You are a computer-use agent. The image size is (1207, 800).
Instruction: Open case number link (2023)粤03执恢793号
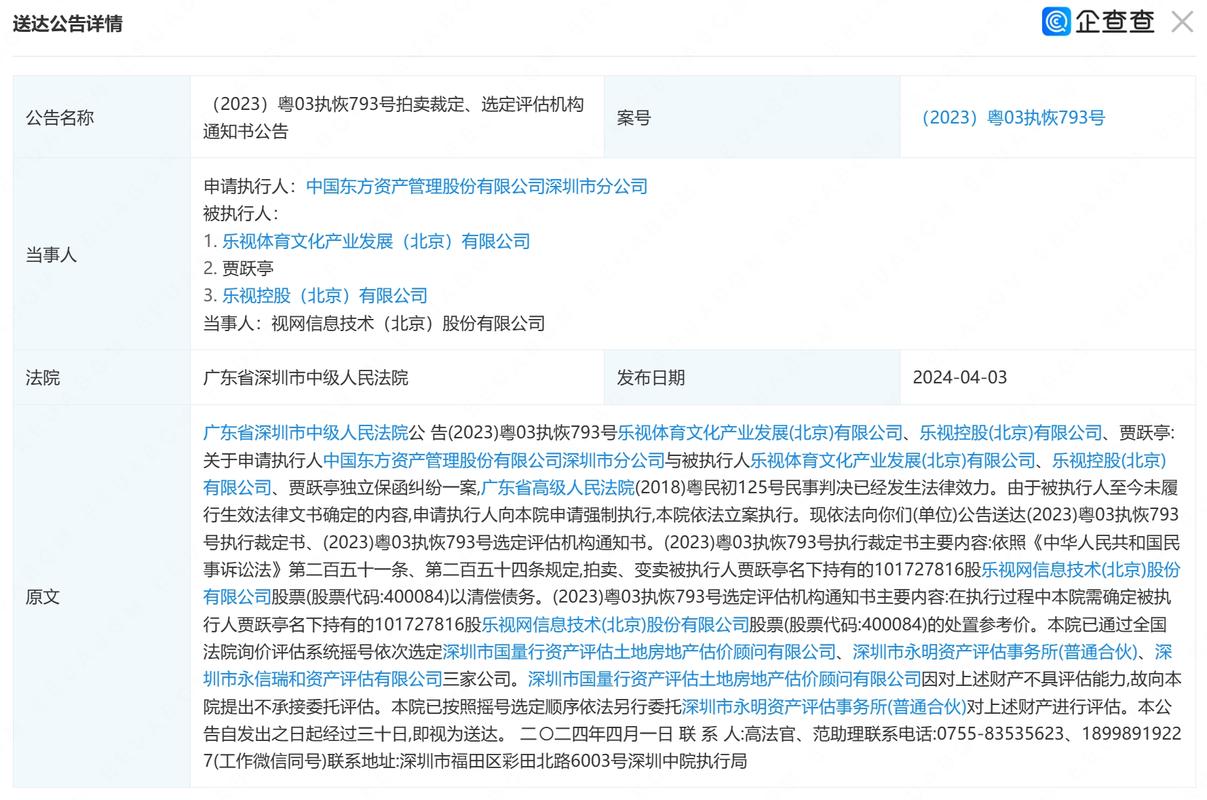click(x=1012, y=117)
